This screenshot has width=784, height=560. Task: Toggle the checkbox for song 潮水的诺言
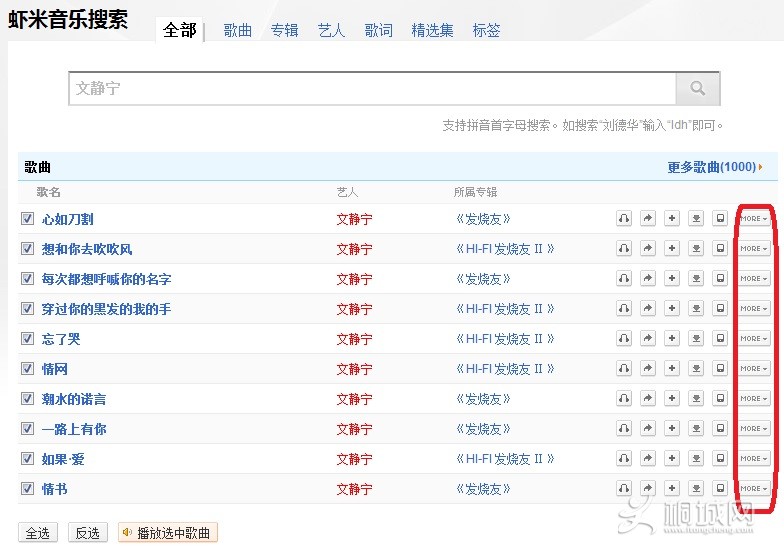click(27, 399)
